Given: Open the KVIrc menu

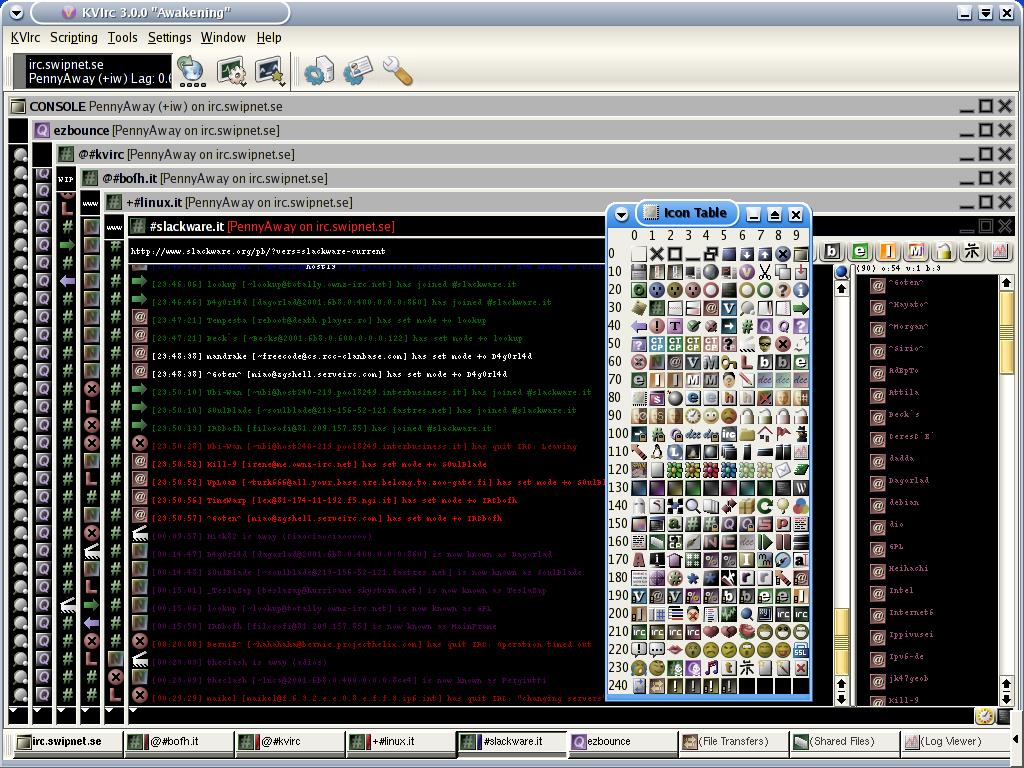Looking at the screenshot, I should 25,38.
